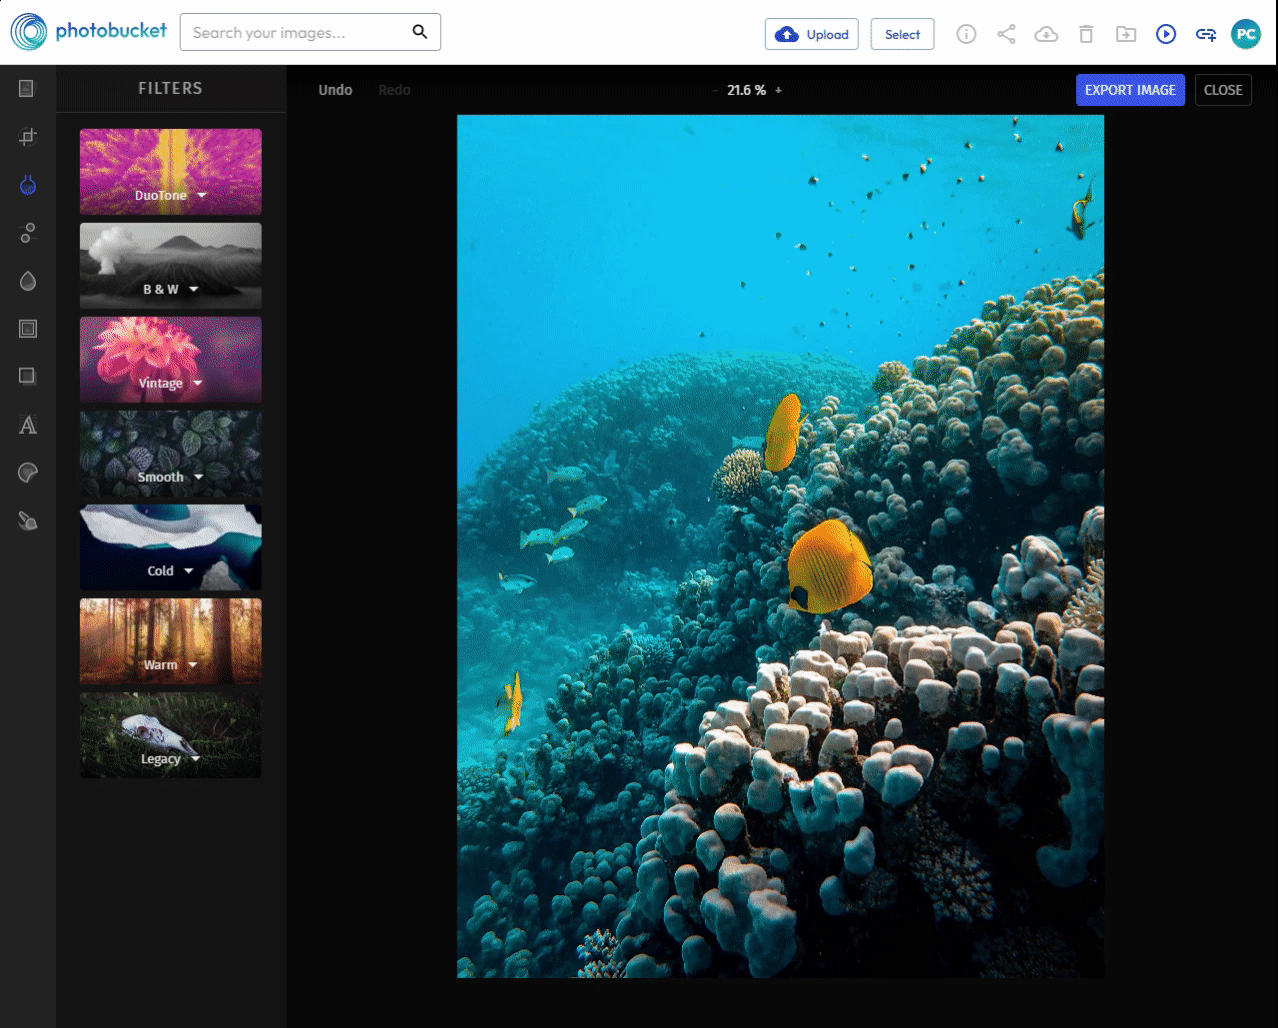The image size is (1278, 1028).
Task: Show image info details icon
Action: click(x=966, y=34)
